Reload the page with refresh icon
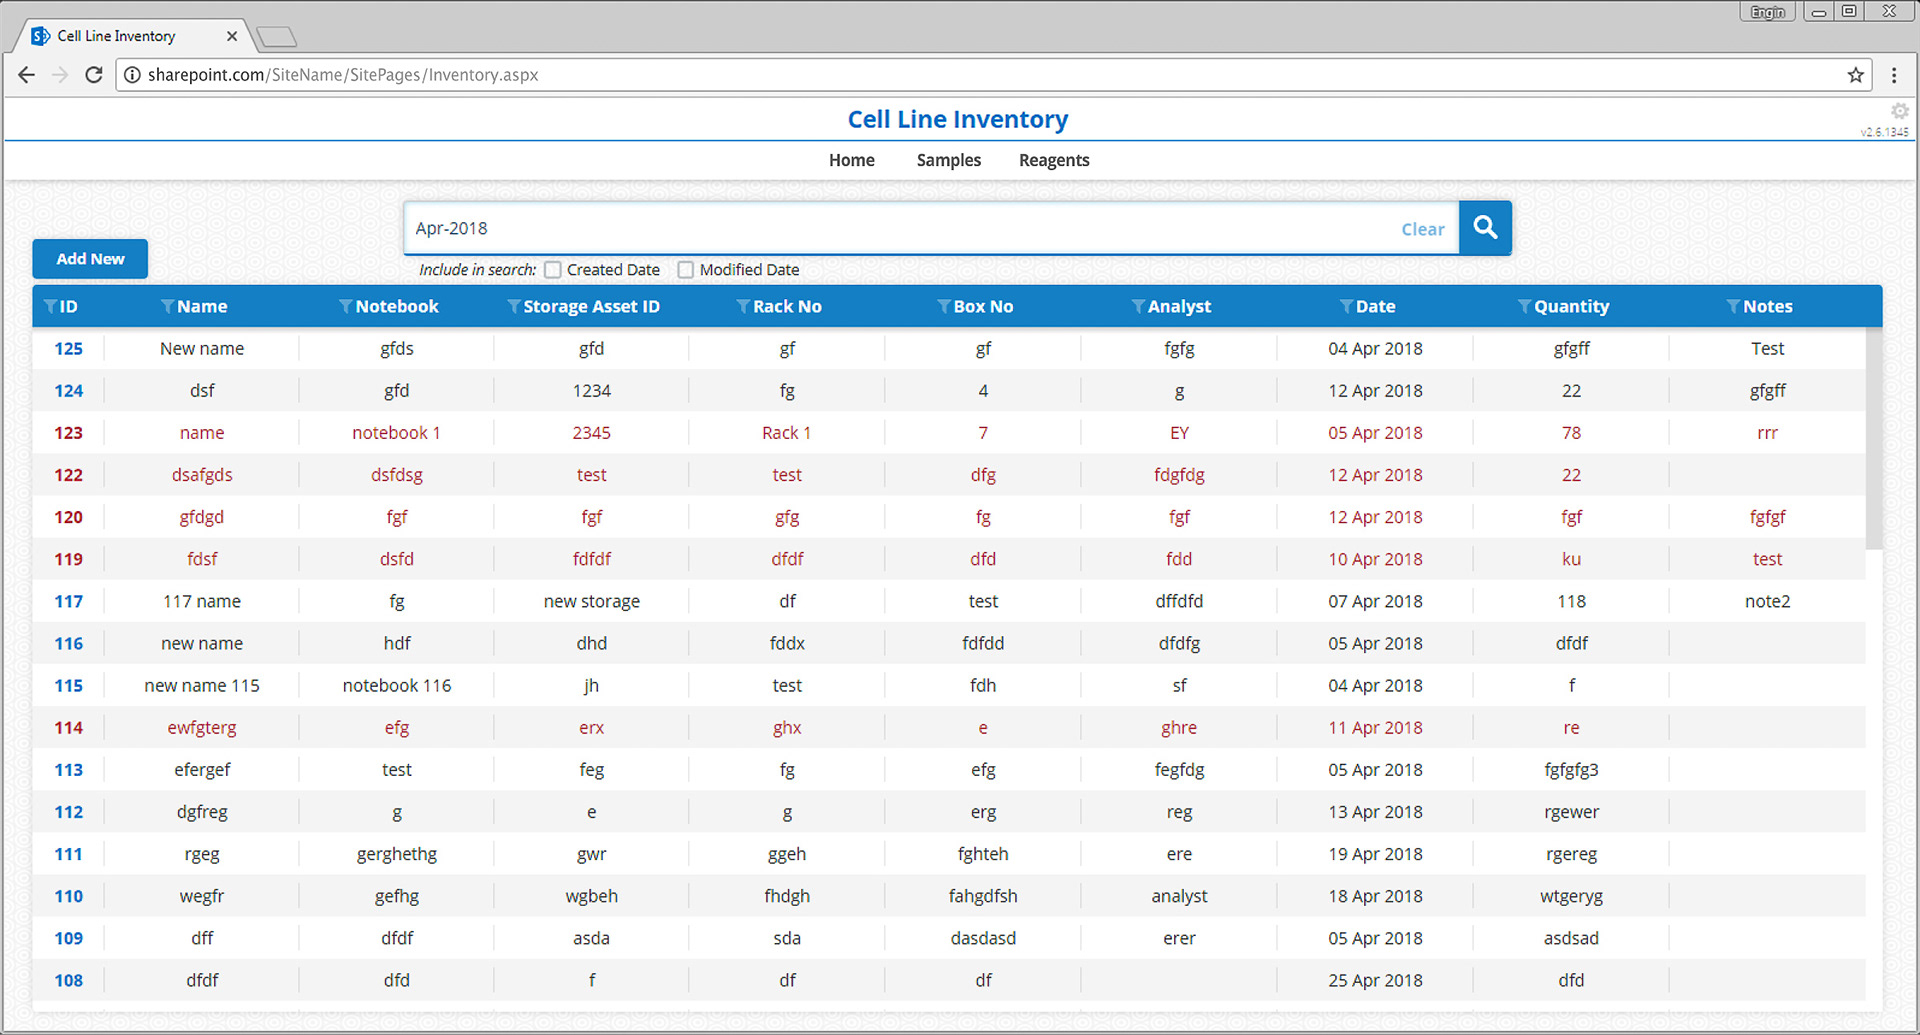Screen dimensions: 1920x1035 pyautogui.click(x=94, y=75)
